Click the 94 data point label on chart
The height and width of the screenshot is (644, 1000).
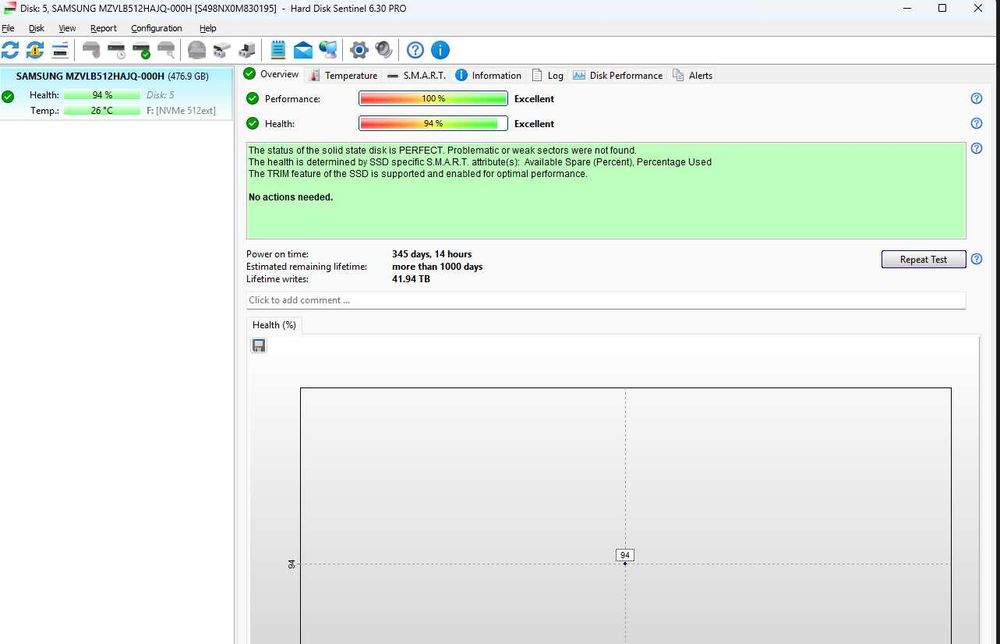tap(624, 555)
